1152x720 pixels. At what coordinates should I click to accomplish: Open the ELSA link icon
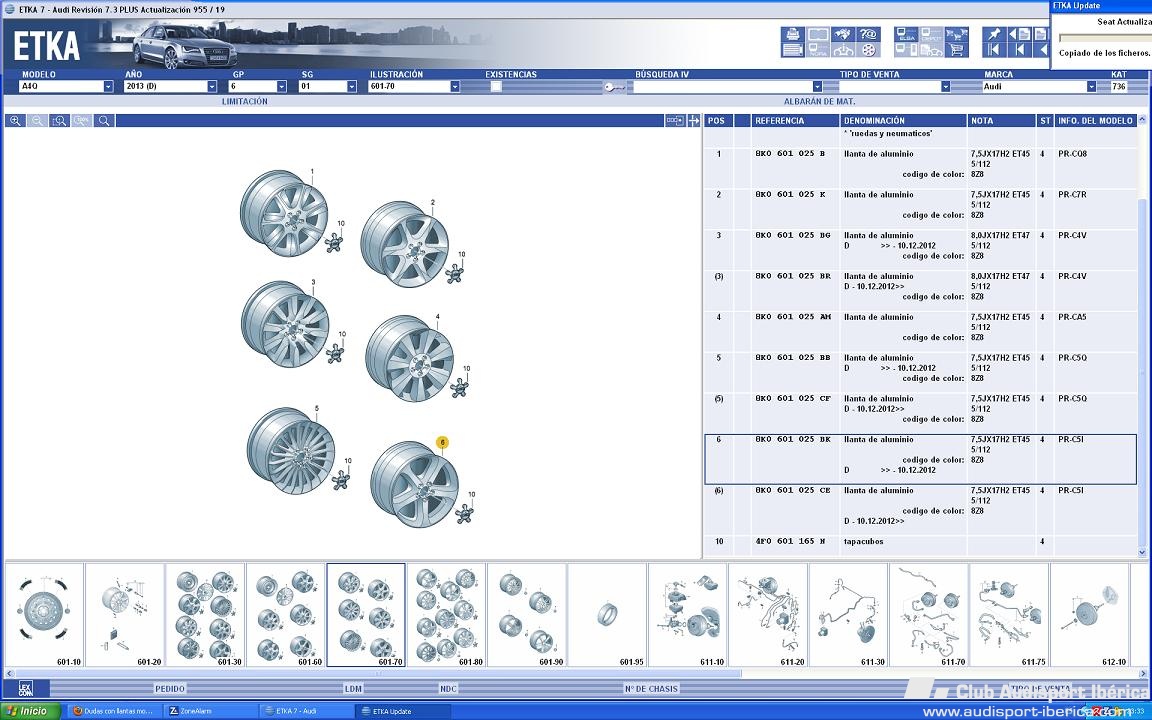[907, 34]
